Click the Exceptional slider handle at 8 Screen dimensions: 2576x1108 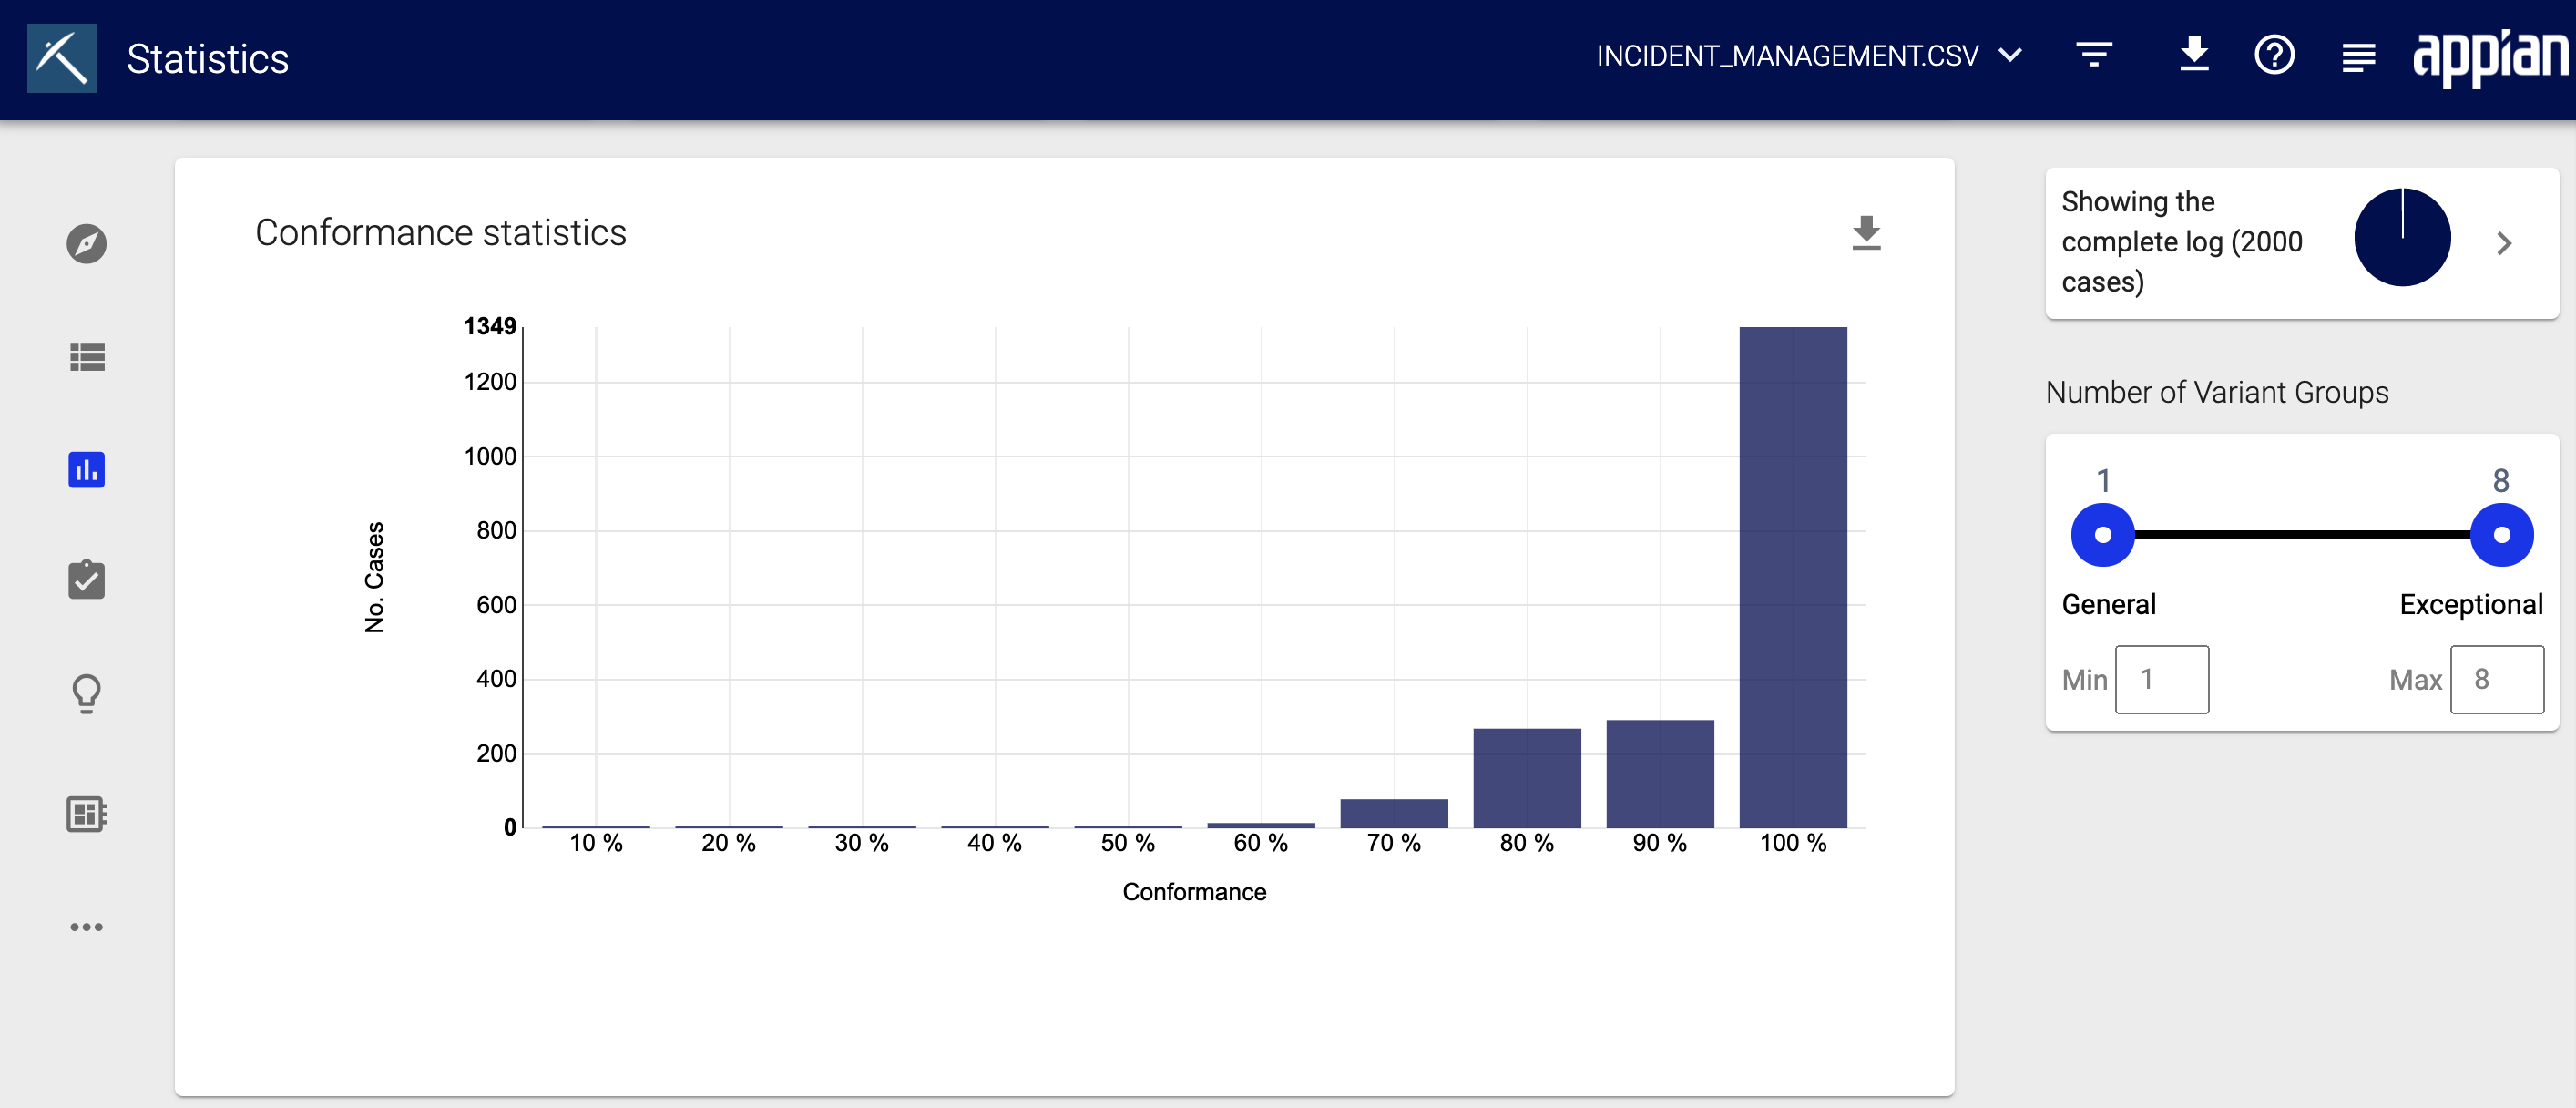coord(2501,535)
